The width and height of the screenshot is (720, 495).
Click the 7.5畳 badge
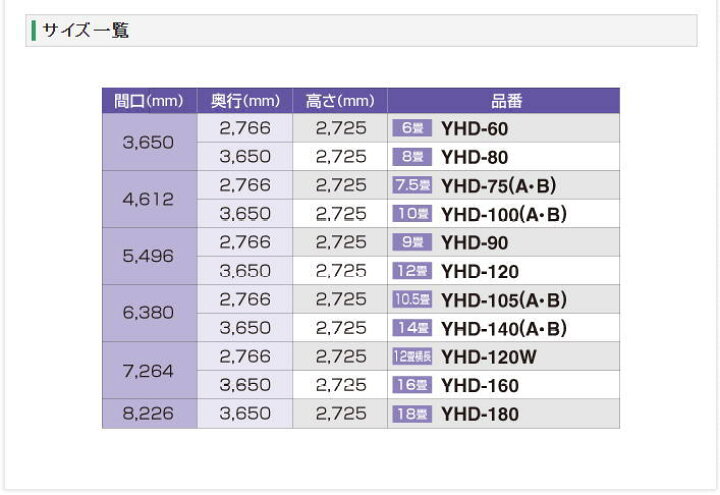tap(412, 185)
